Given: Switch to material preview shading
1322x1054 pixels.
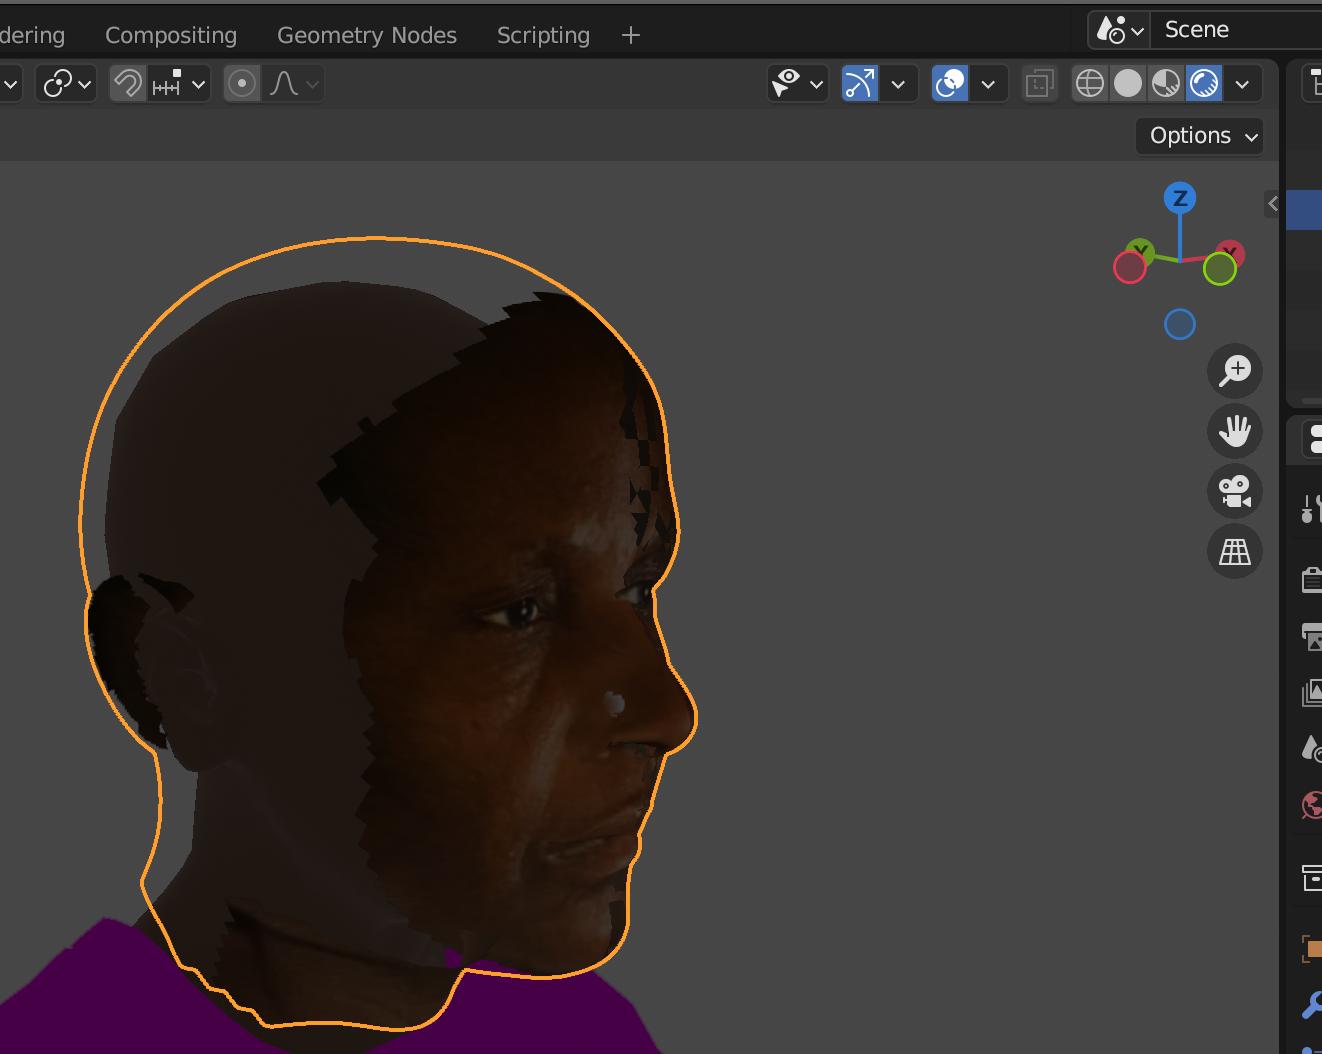Looking at the screenshot, I should click(x=1166, y=84).
